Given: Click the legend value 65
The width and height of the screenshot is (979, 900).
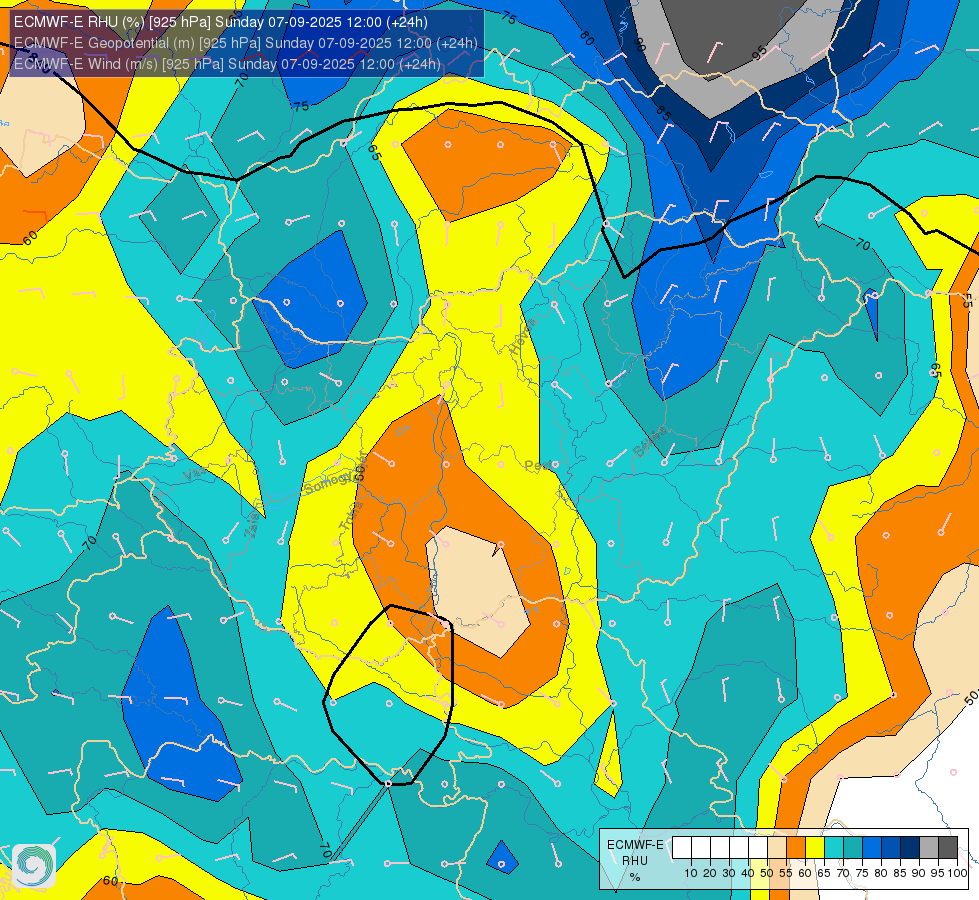Looking at the screenshot, I should 824,873.
